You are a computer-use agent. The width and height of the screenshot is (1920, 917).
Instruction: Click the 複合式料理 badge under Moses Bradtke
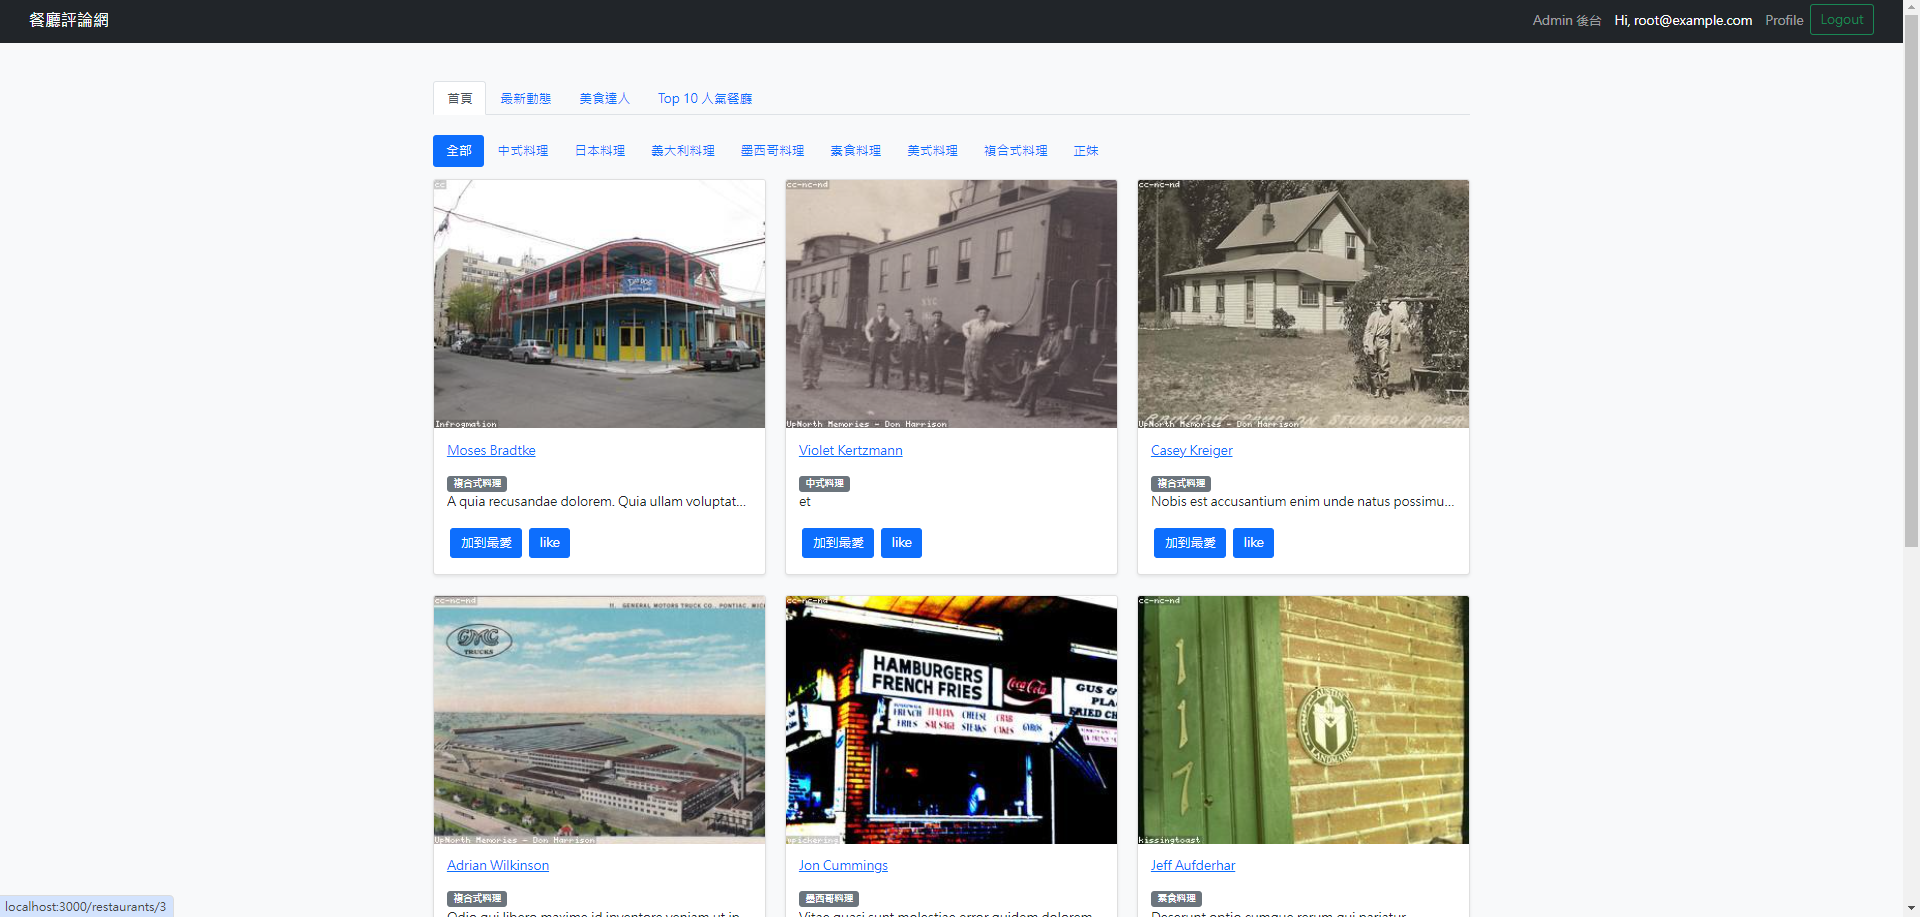(477, 484)
